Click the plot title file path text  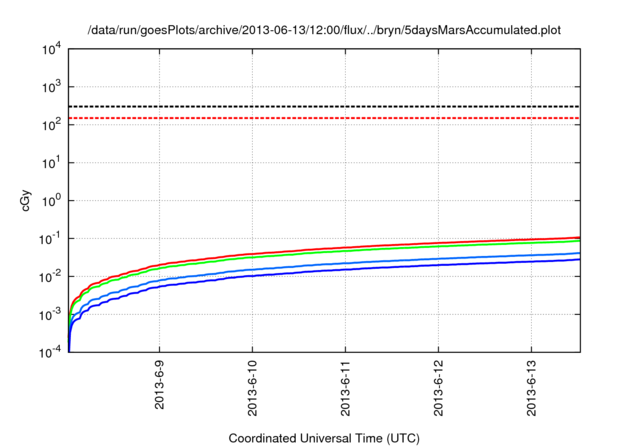tap(324, 30)
